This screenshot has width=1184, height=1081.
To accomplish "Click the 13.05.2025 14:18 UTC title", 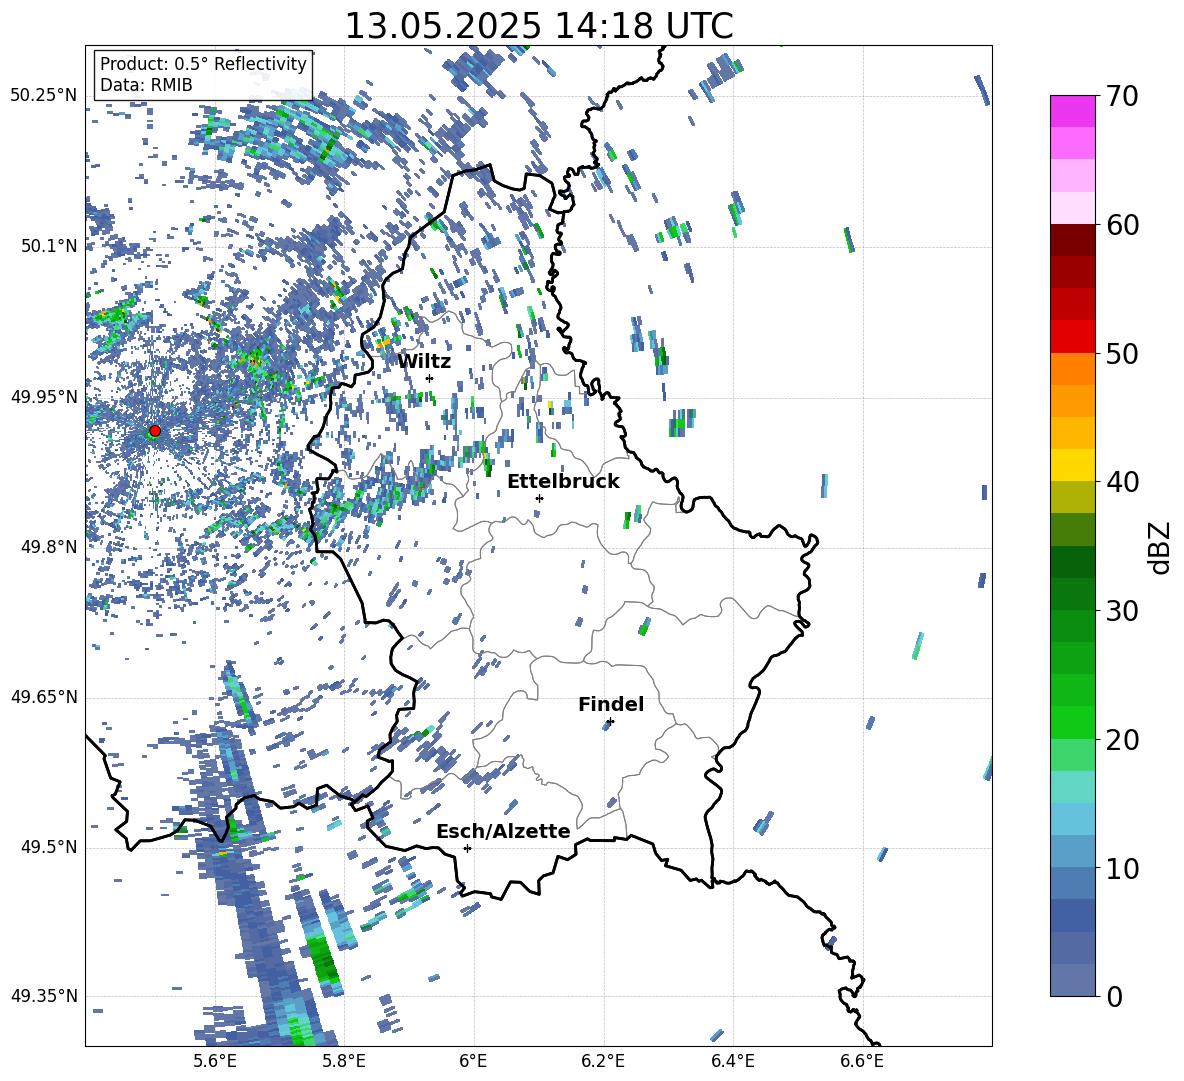I will [539, 26].
